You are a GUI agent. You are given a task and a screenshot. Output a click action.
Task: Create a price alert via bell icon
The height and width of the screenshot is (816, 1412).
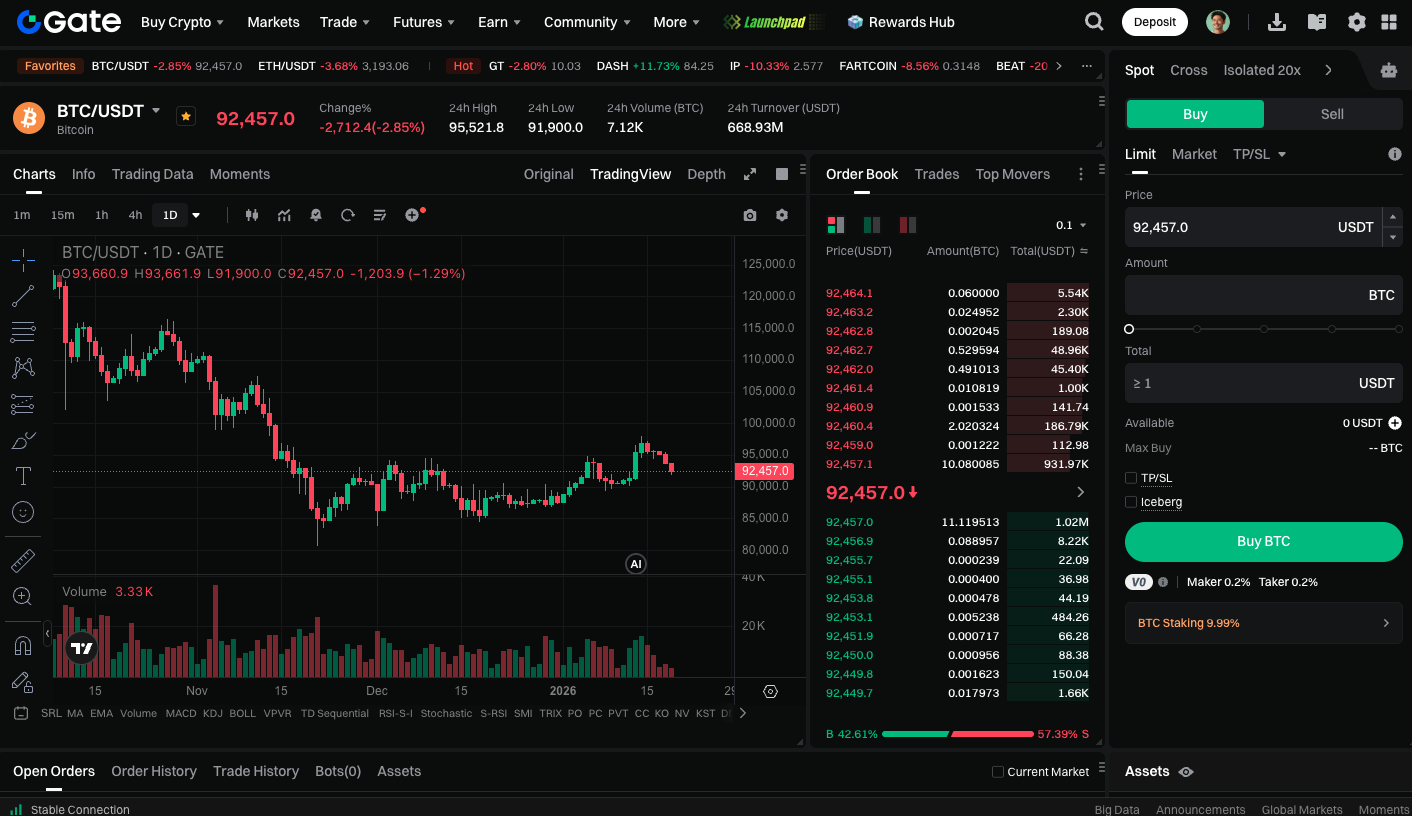click(x=316, y=215)
